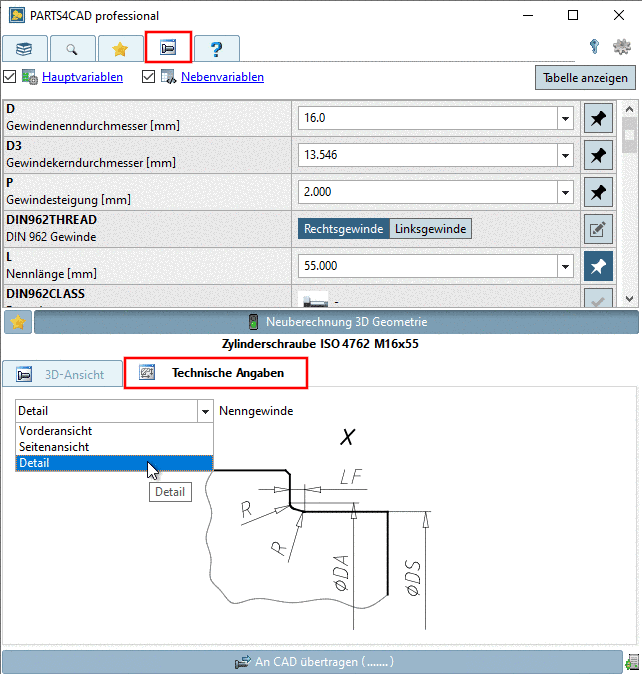Open the catalog library tab
This screenshot has height=674, width=642.
(24, 49)
